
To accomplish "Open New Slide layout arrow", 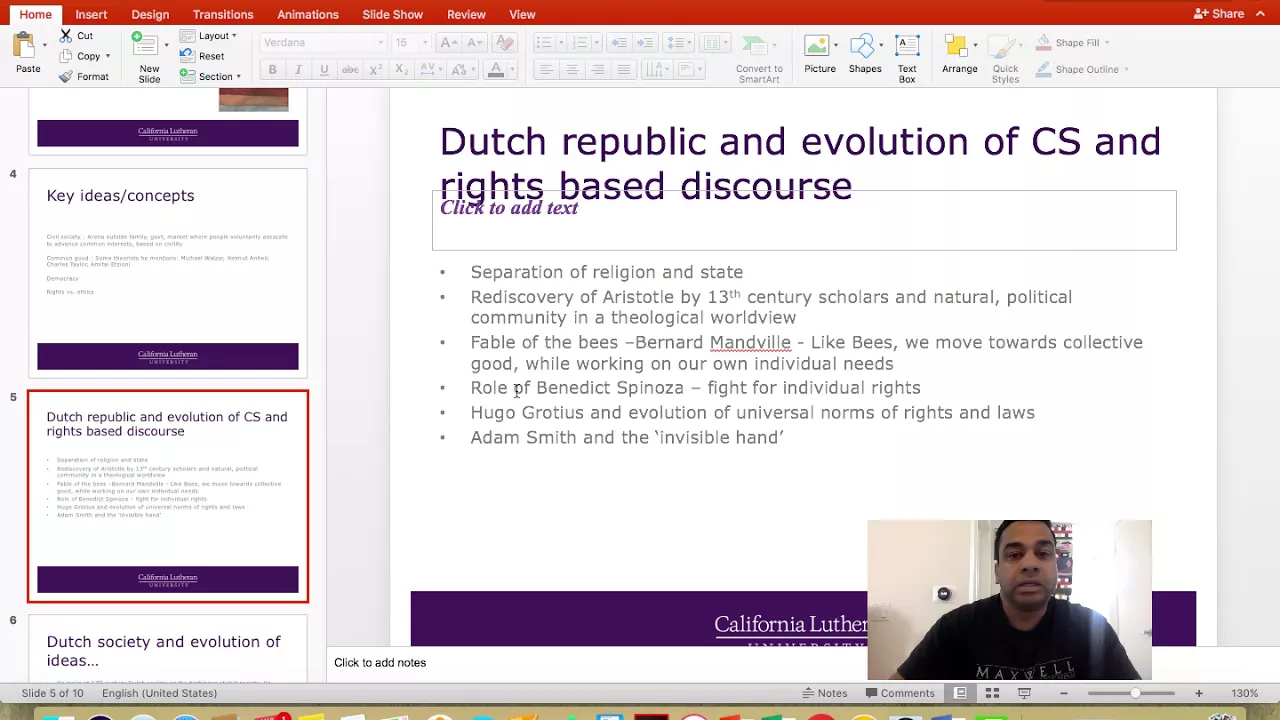I will click(x=166, y=46).
